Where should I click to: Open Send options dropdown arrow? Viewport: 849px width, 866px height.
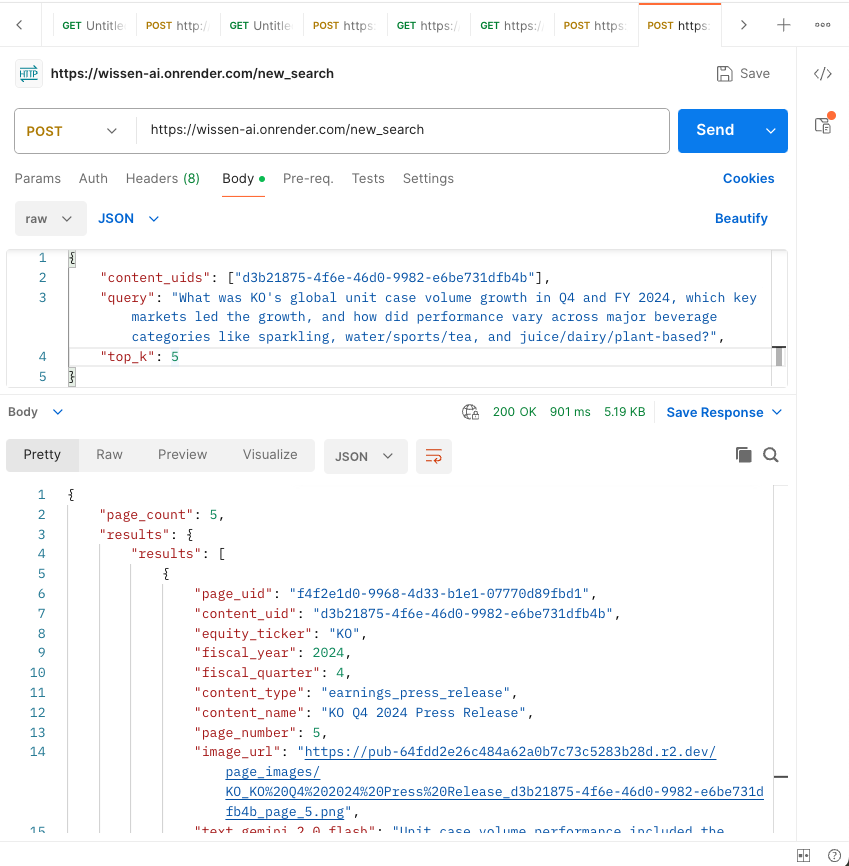[x=771, y=130]
